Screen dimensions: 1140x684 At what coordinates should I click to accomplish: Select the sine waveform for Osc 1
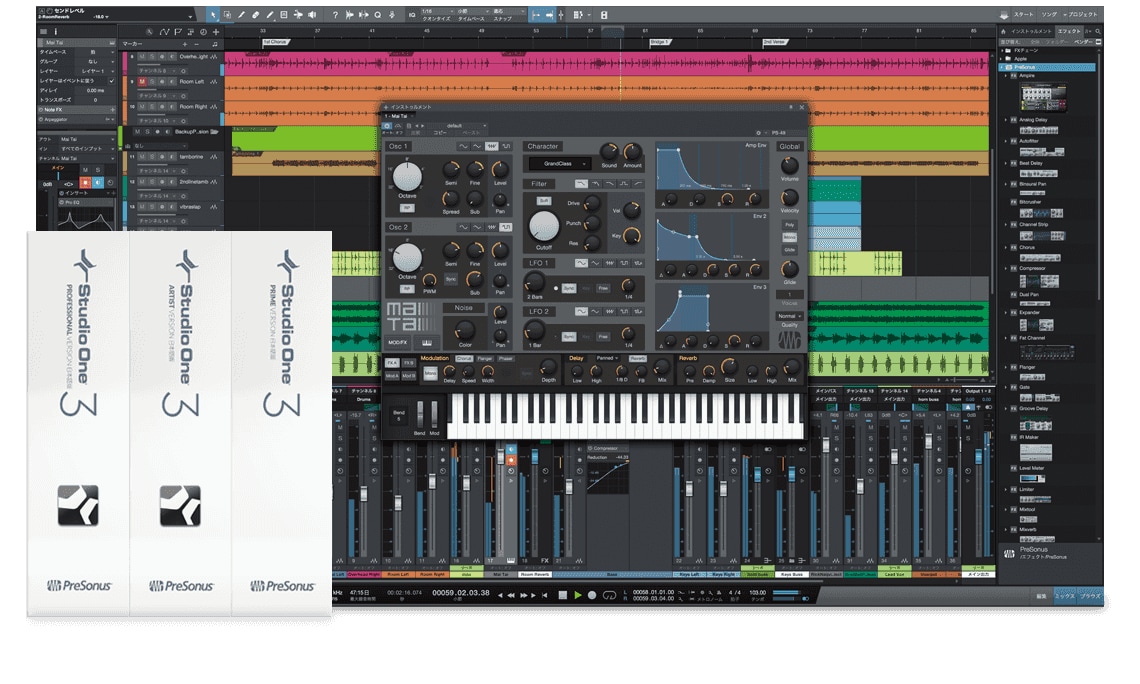462,147
